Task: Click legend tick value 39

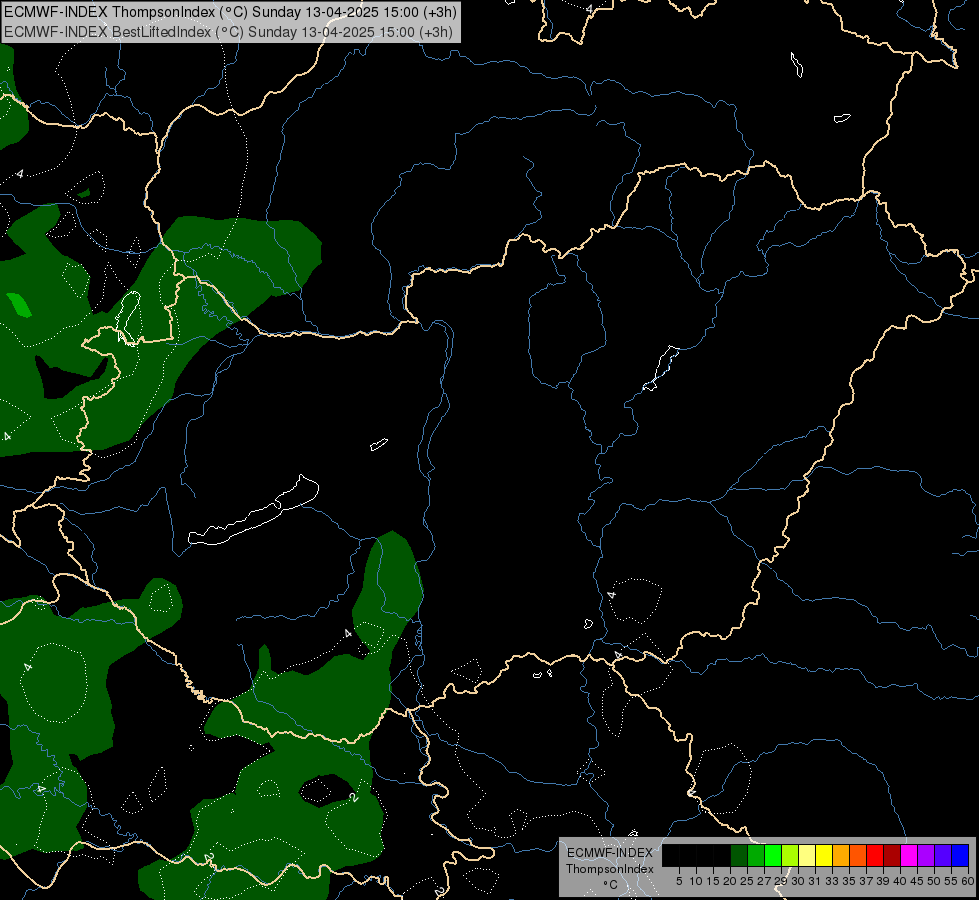Action: click(x=883, y=881)
